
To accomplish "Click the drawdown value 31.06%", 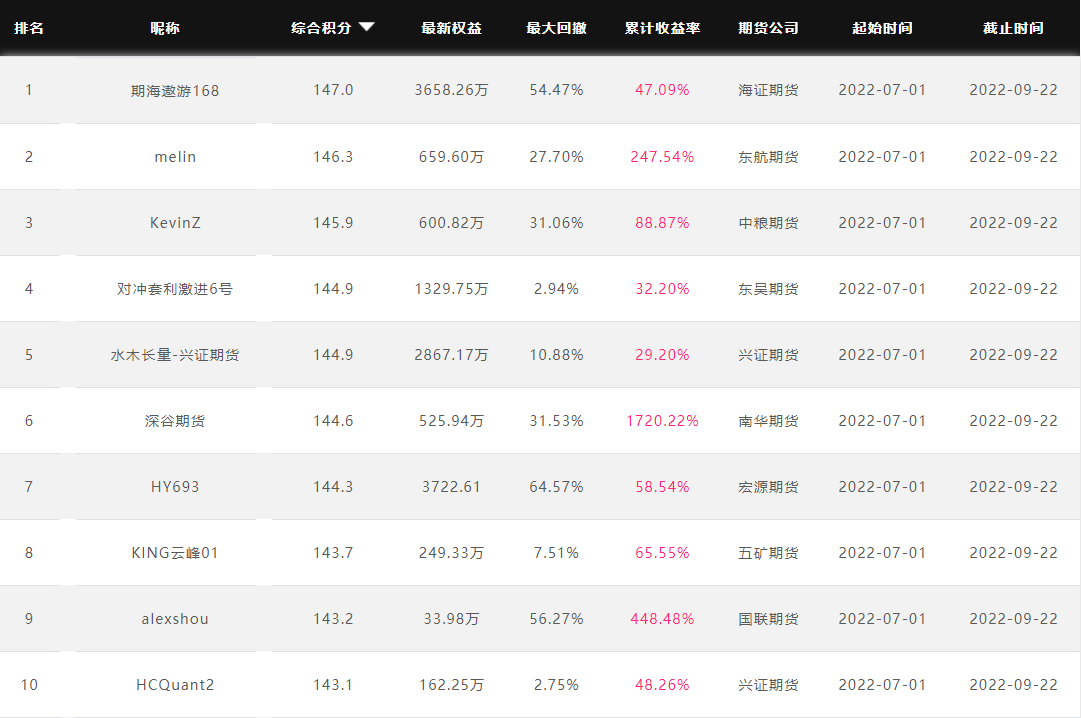I will point(556,223).
